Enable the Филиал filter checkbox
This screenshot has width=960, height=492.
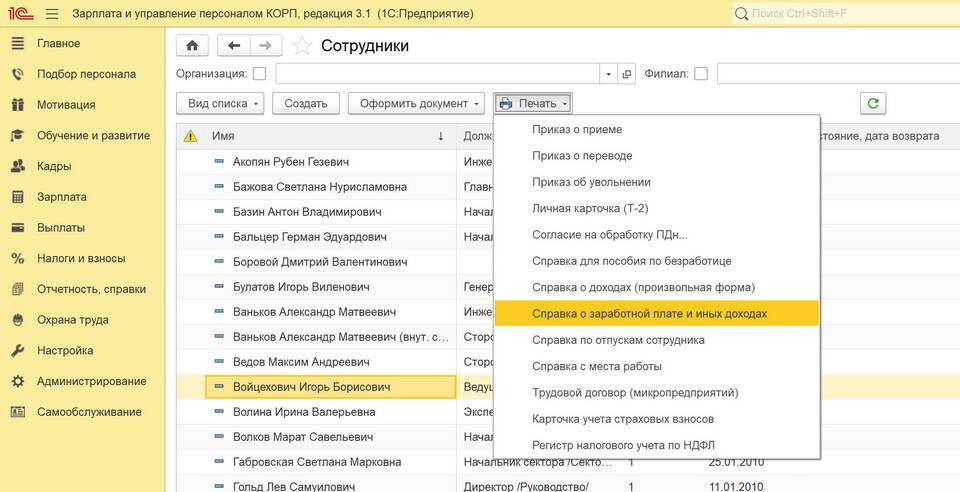(701, 74)
